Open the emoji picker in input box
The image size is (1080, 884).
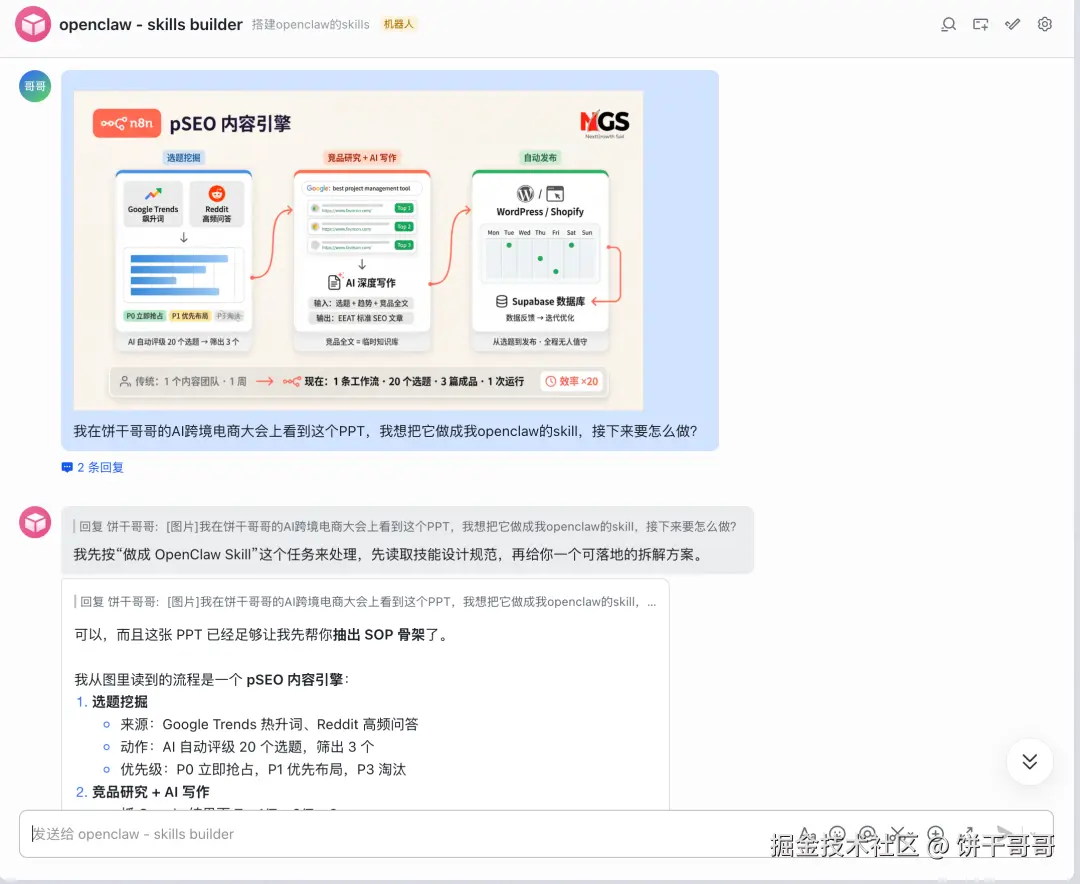tap(838, 833)
